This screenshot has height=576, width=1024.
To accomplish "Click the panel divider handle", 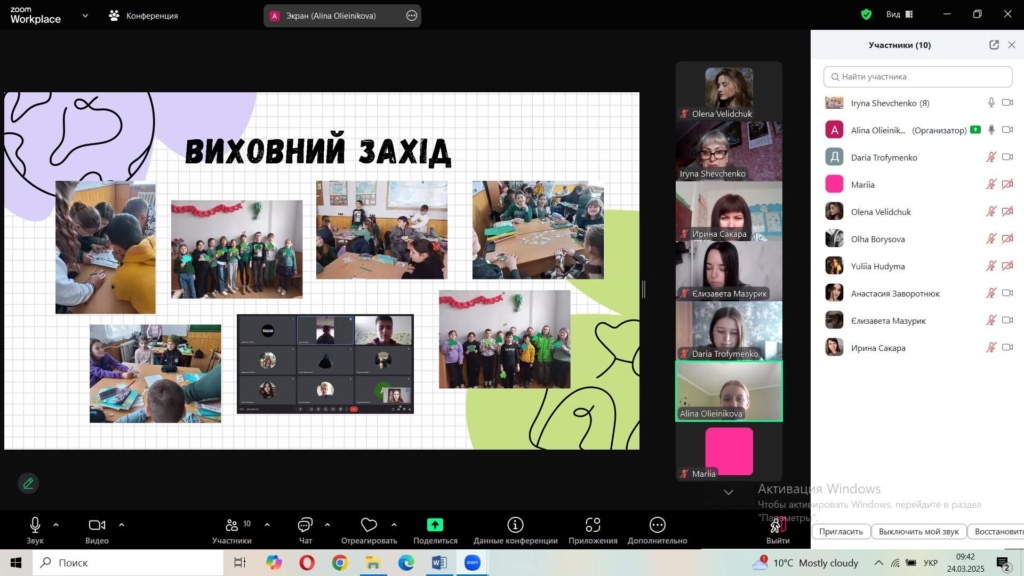I will (x=644, y=289).
